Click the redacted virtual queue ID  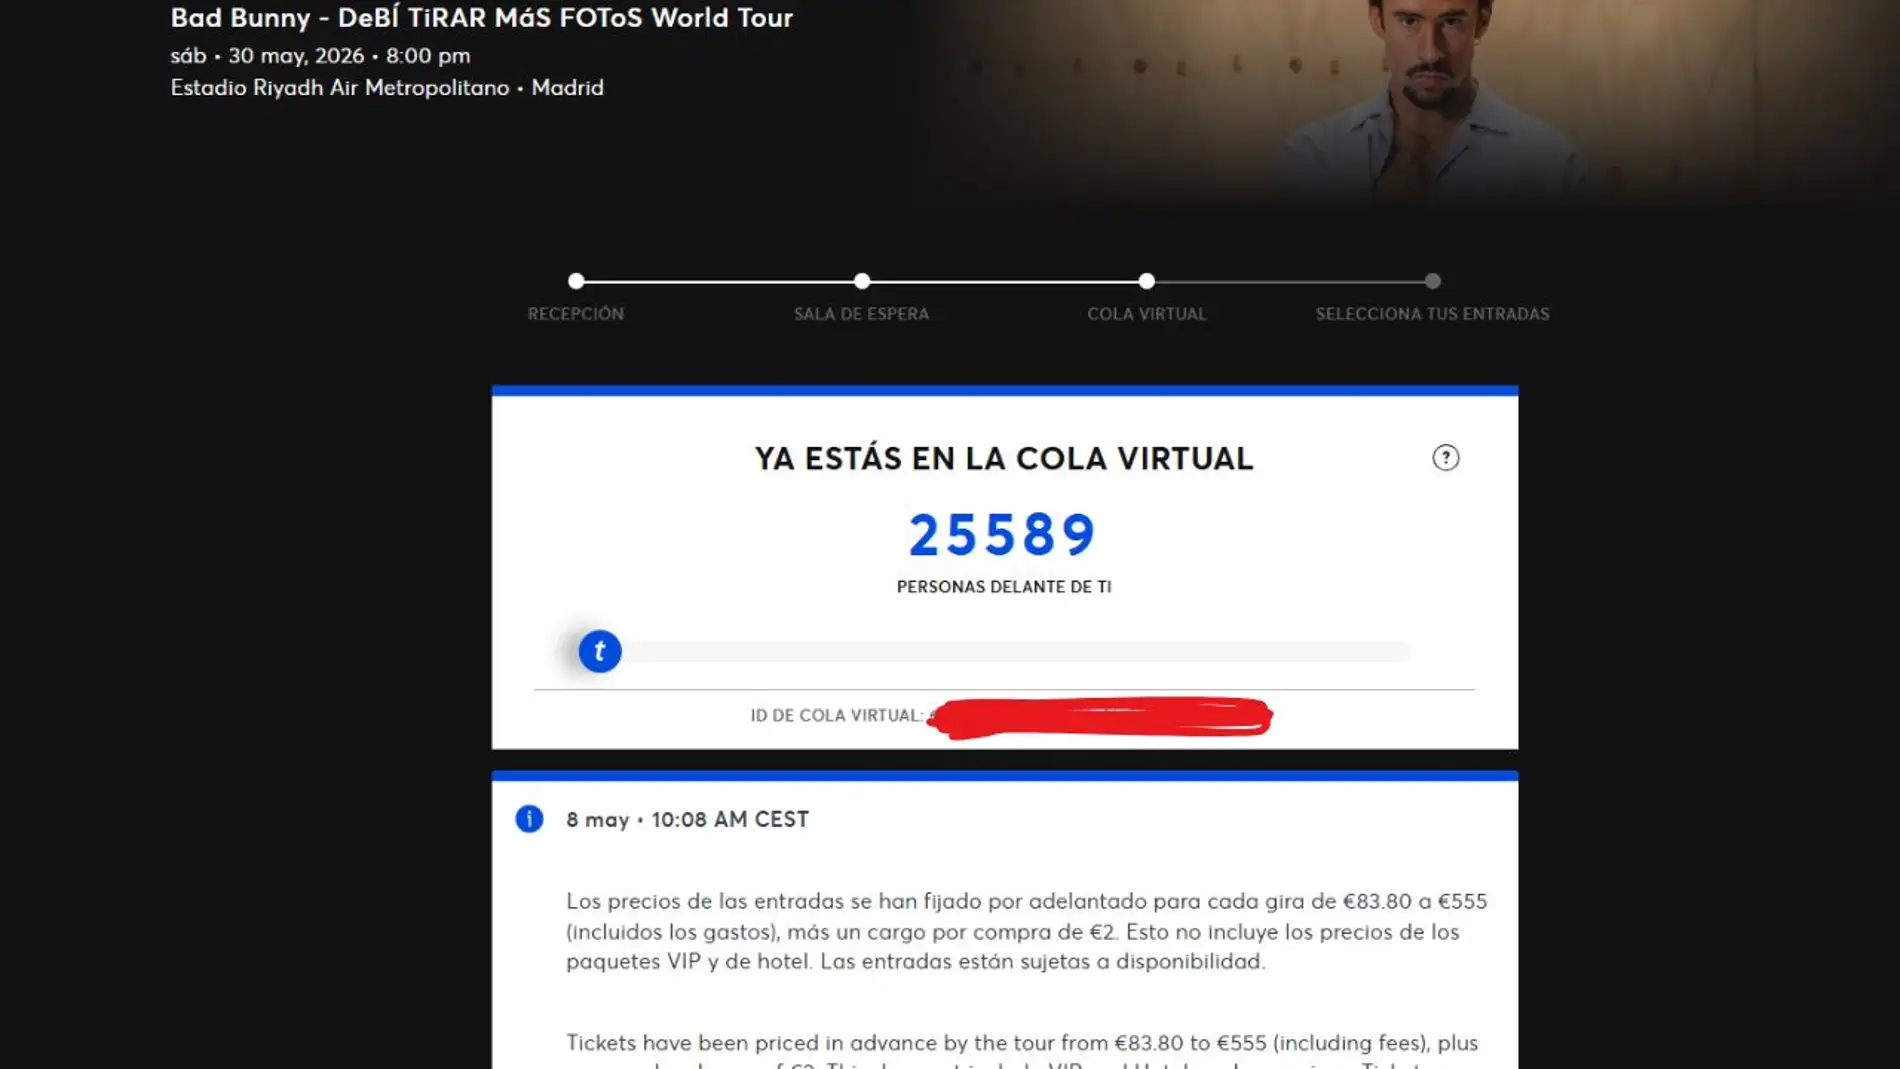coord(1100,717)
